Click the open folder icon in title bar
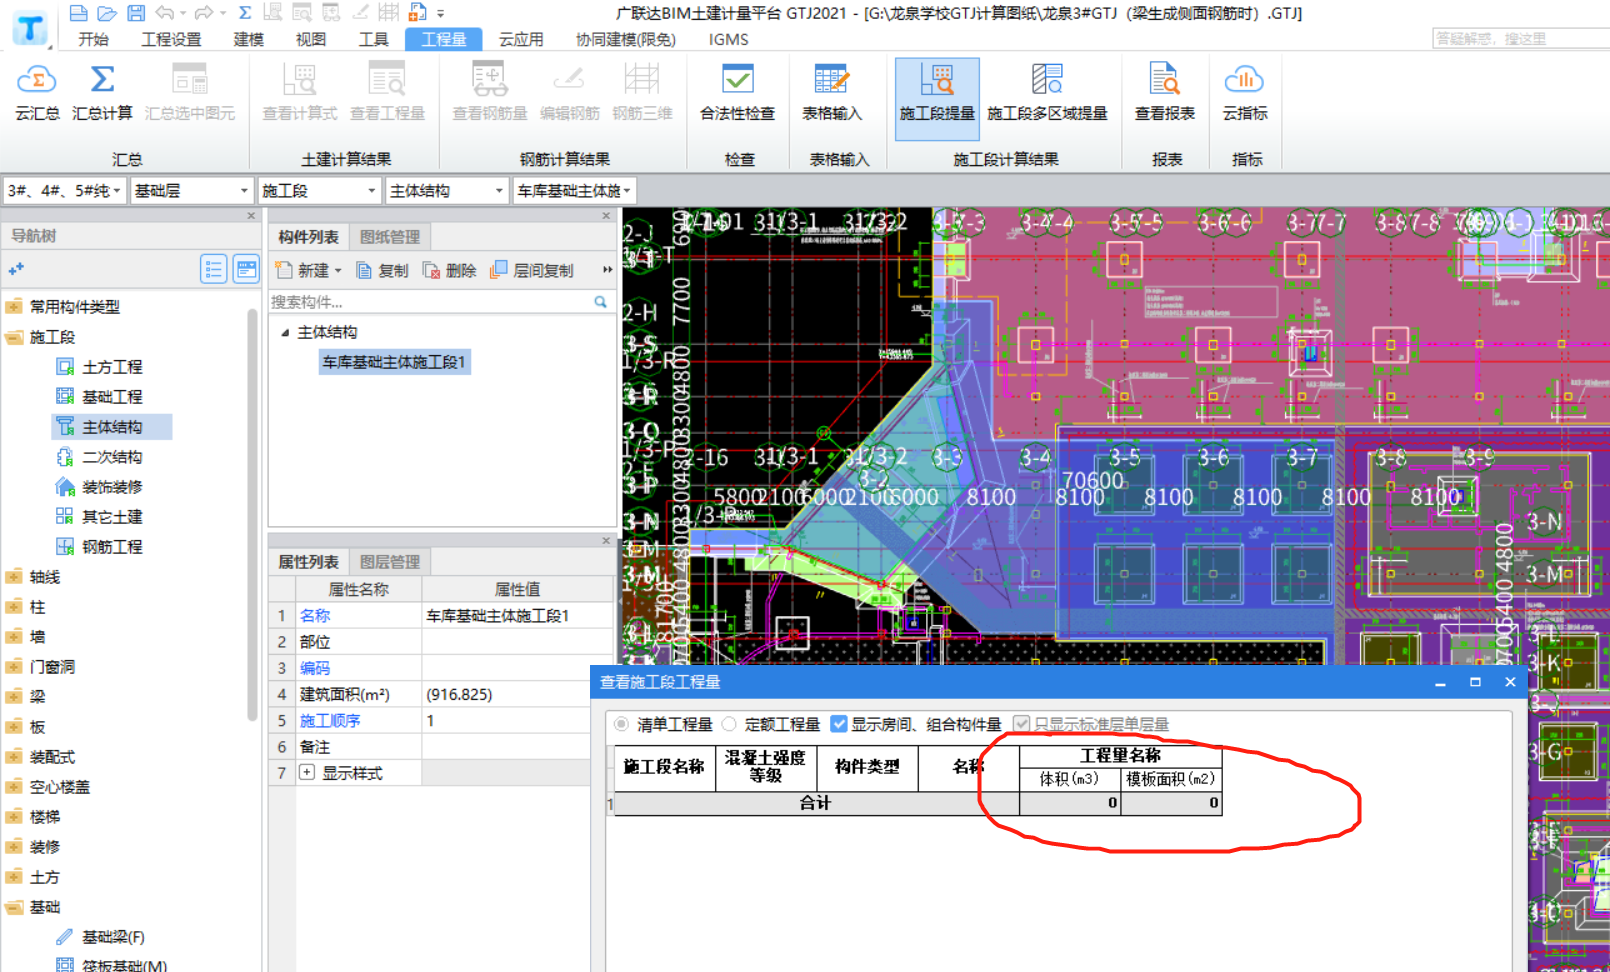 [x=107, y=13]
